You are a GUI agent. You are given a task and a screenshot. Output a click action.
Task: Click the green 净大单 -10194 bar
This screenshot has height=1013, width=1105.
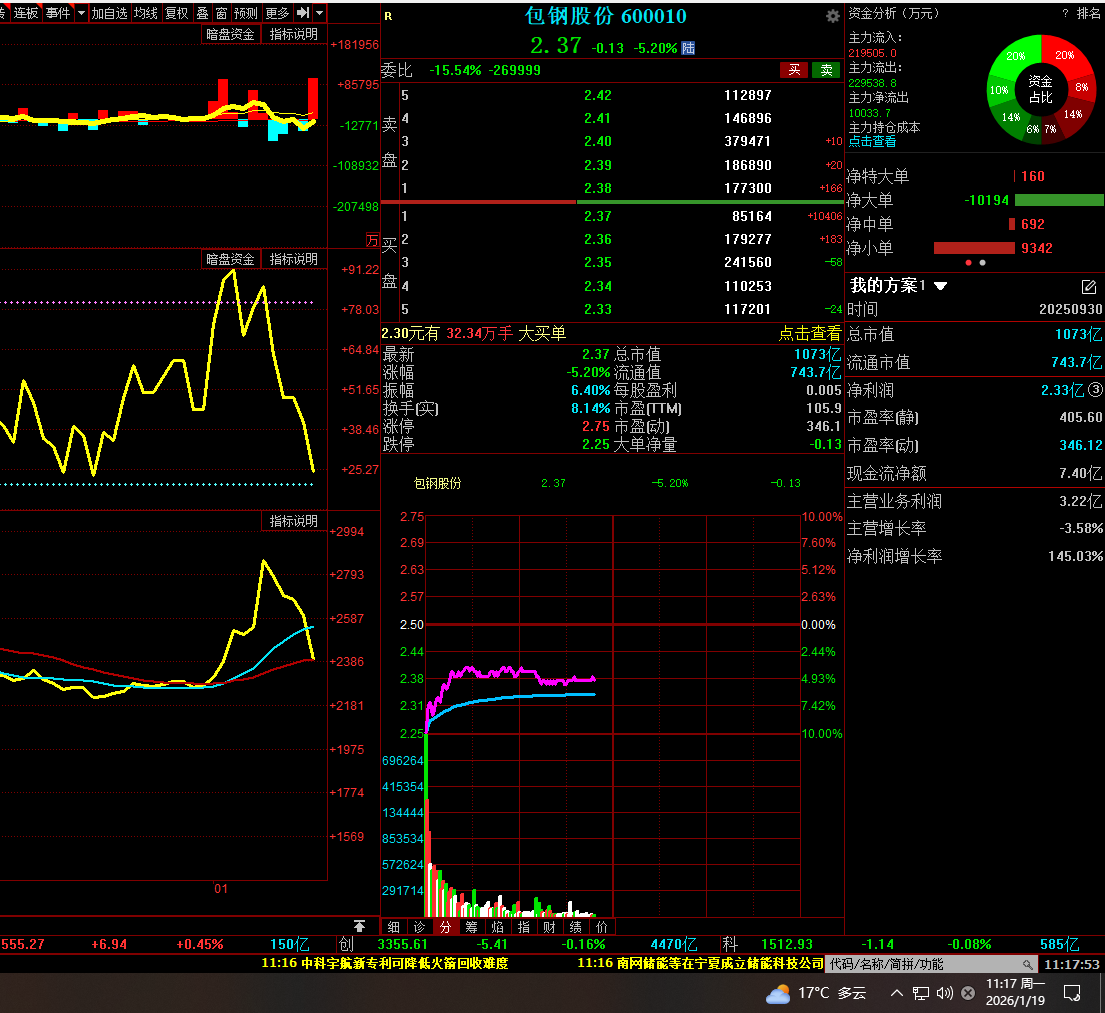pos(1059,200)
